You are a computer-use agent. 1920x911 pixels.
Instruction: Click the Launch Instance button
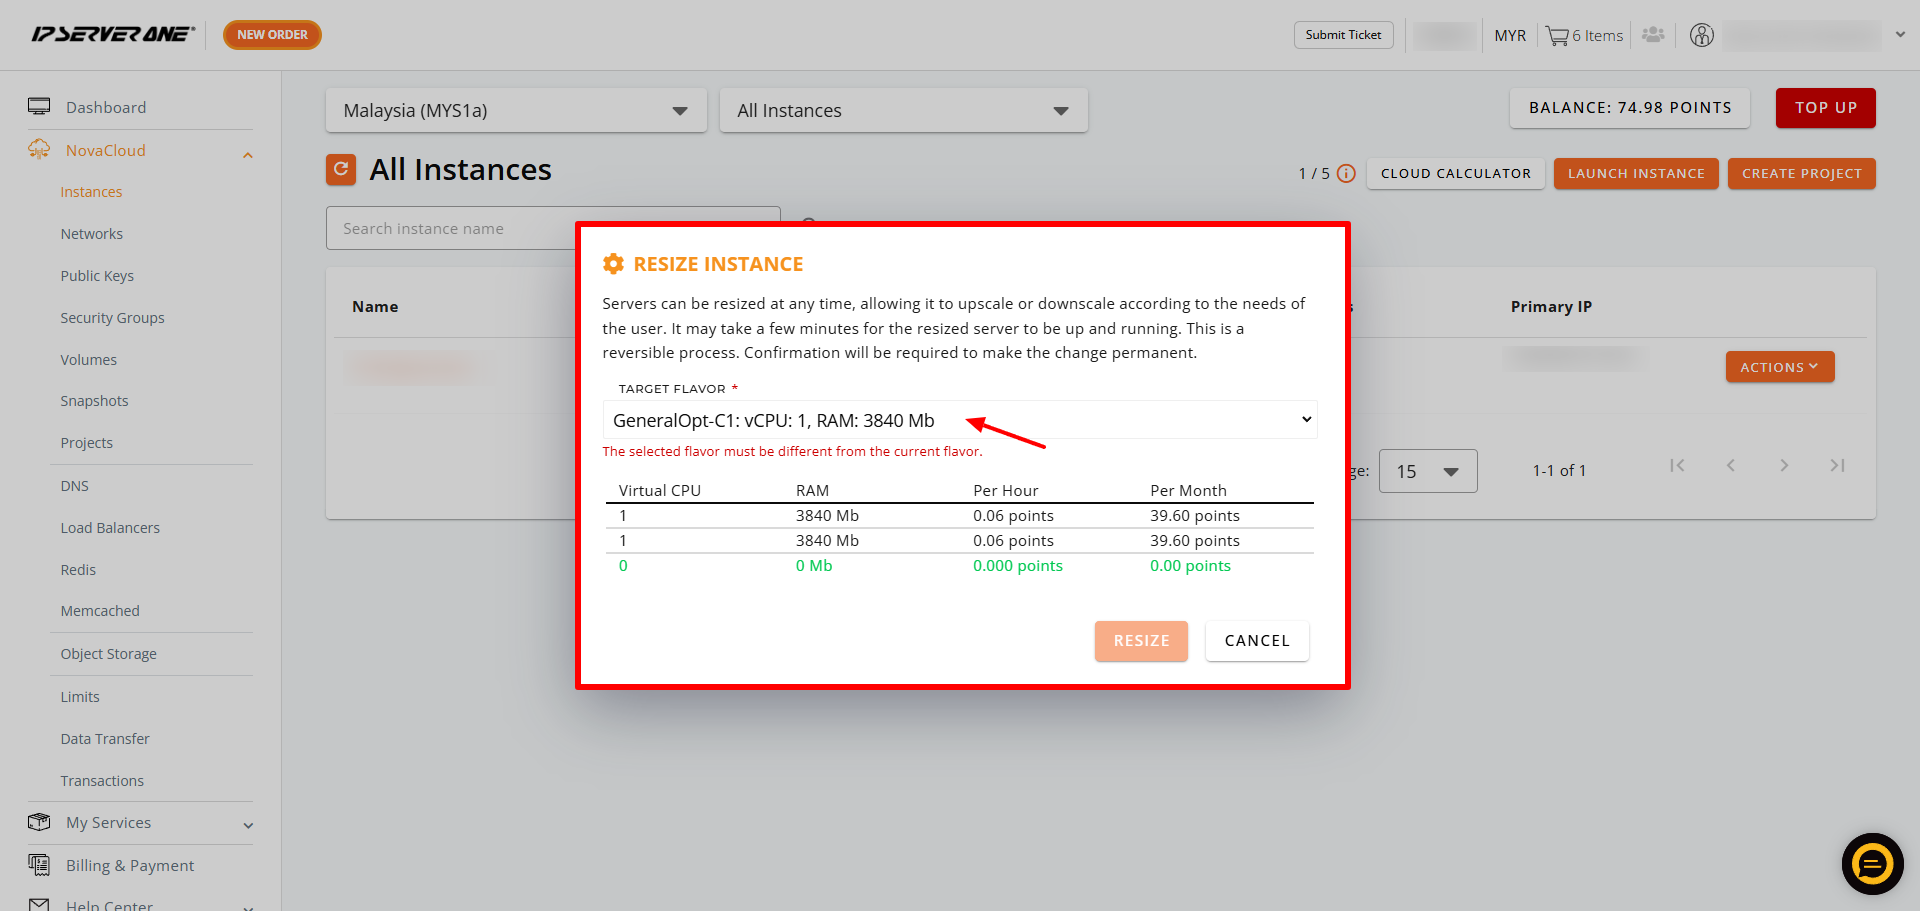1636,173
